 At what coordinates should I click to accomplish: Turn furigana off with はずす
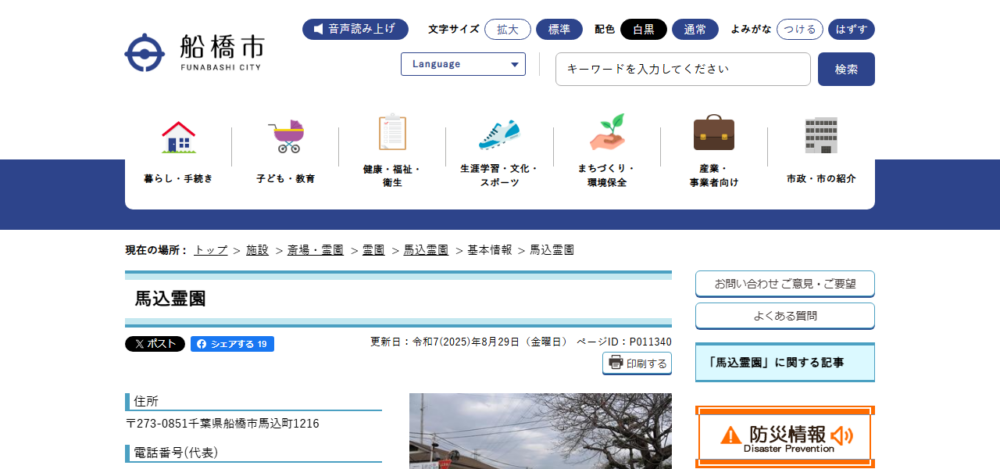851,29
